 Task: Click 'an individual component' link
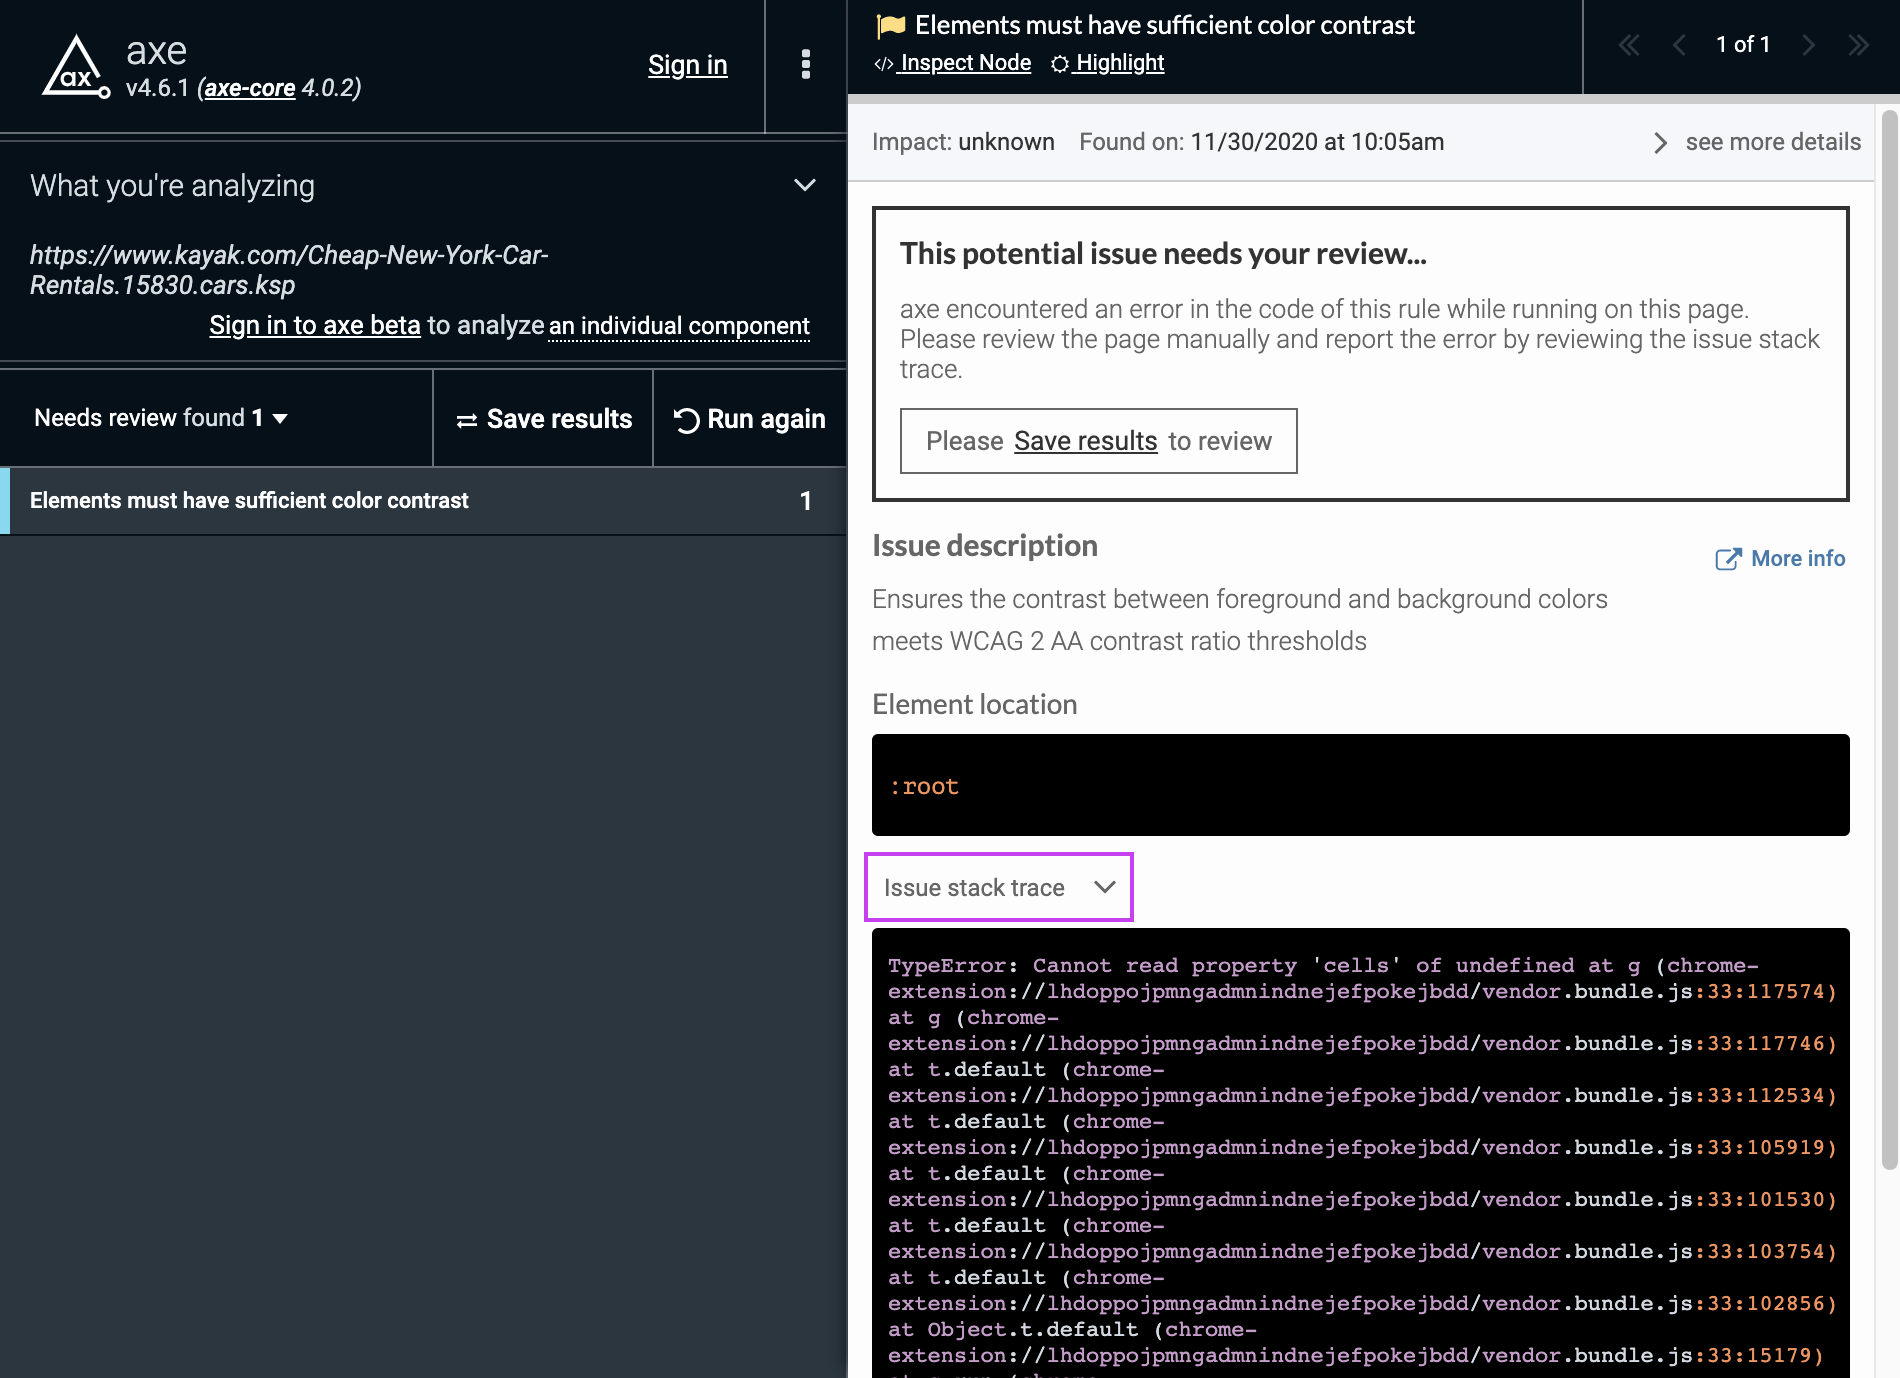[679, 326]
